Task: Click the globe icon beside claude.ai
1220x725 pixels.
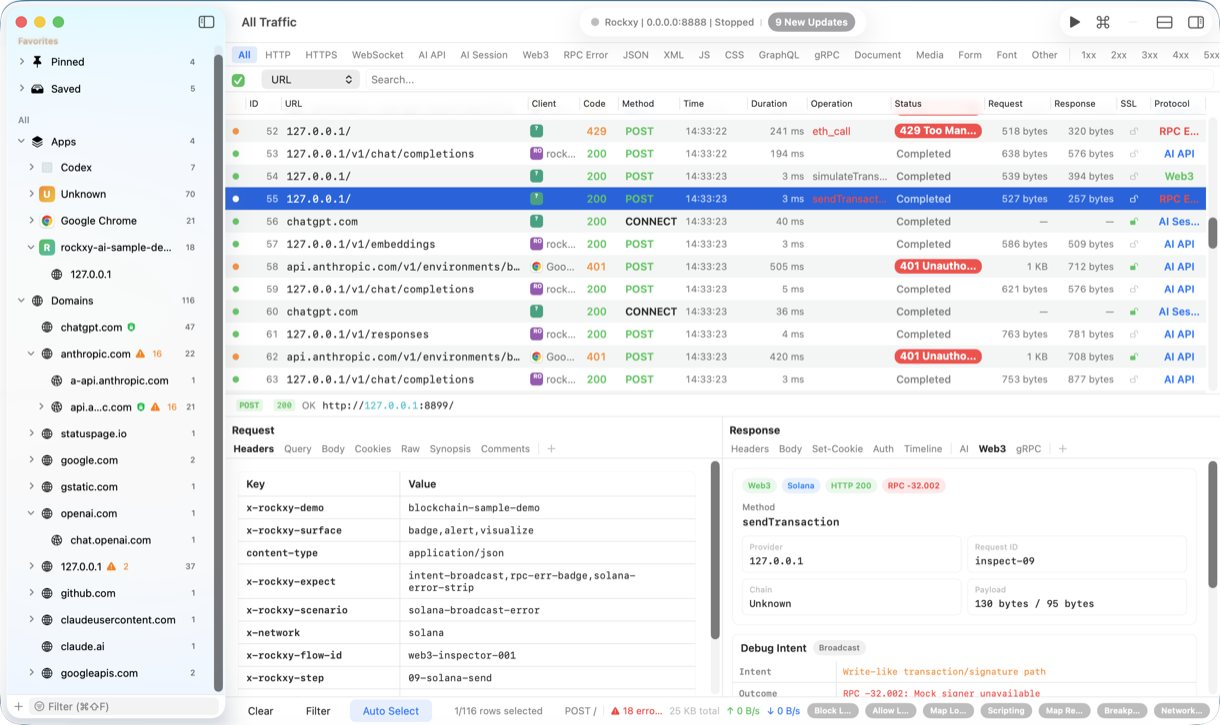Action: [x=47, y=646]
